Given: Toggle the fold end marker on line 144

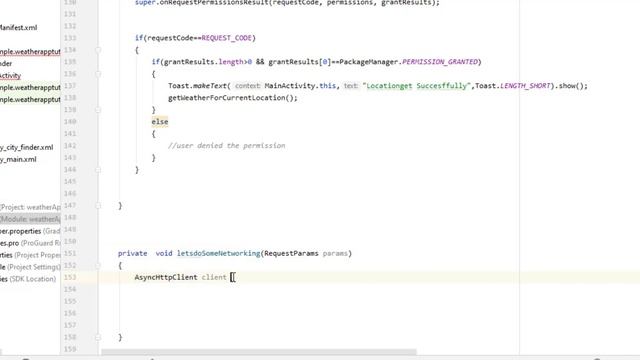Looking at the screenshot, I should (98, 169).
